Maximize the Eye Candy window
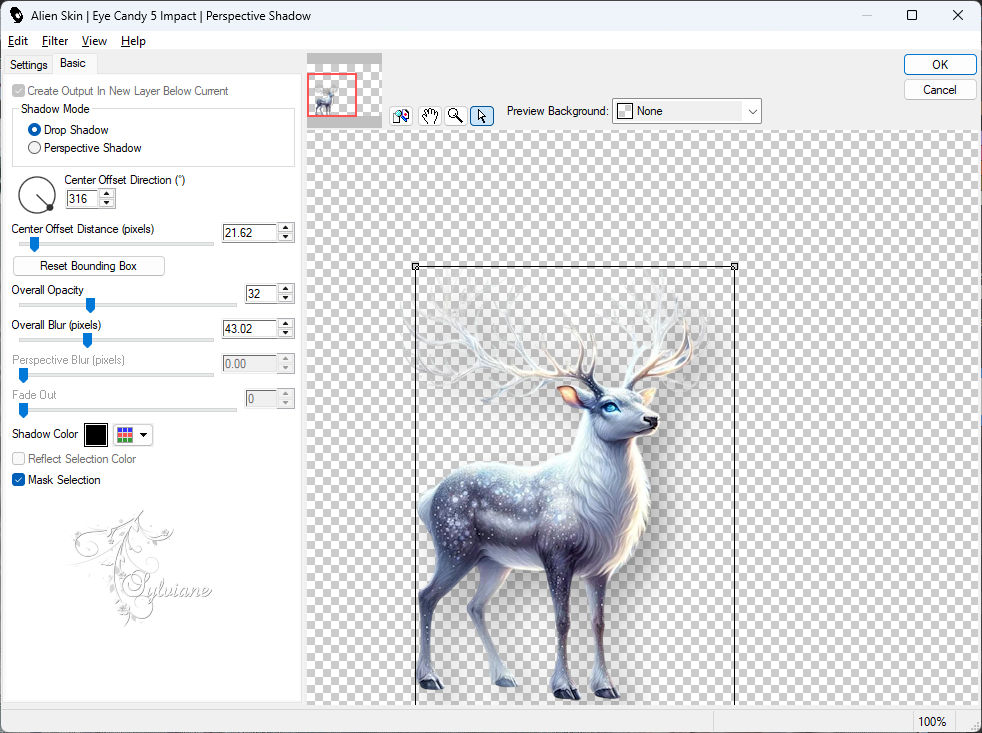Image resolution: width=982 pixels, height=733 pixels. pos(912,15)
